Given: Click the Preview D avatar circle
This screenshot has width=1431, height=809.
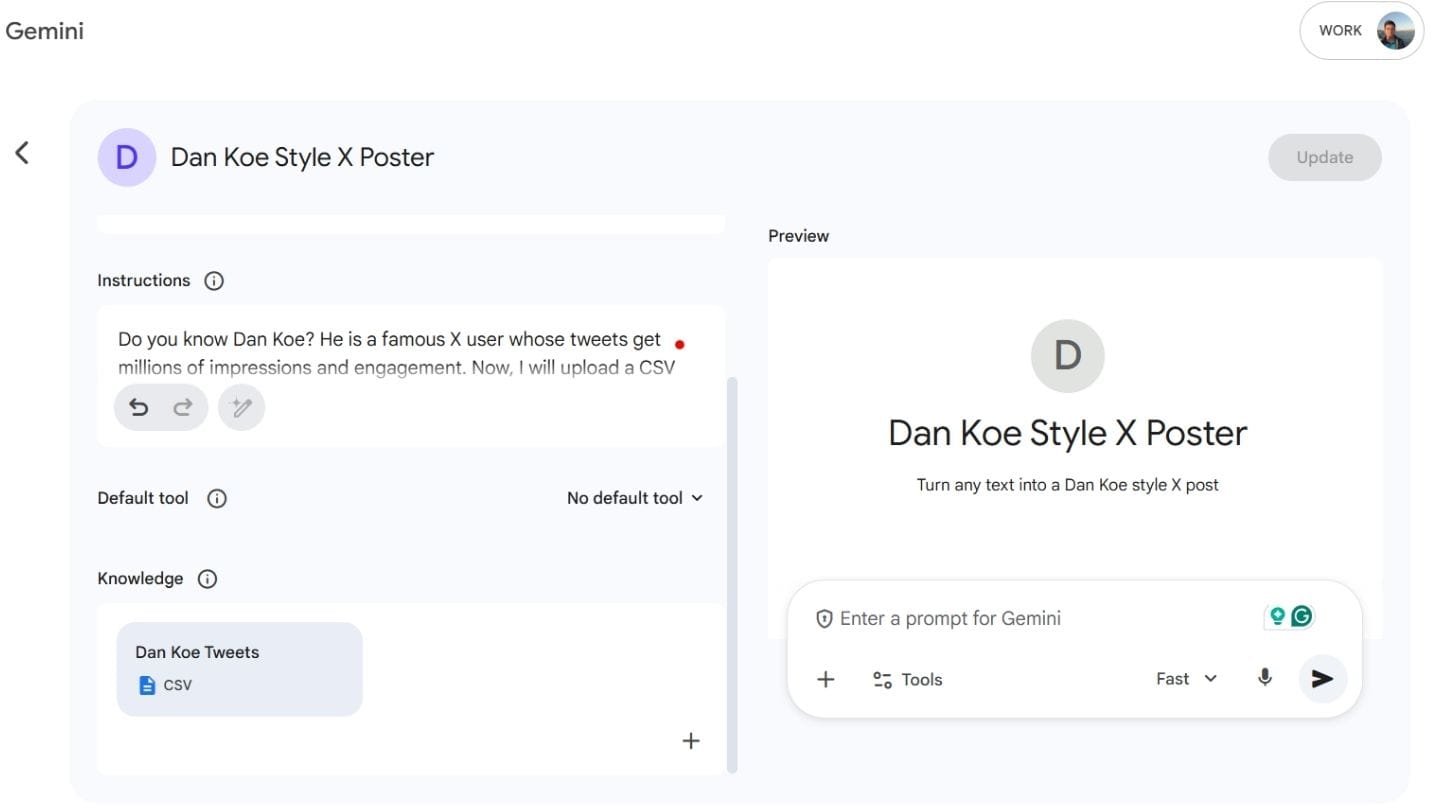Looking at the screenshot, I should (x=1067, y=356).
